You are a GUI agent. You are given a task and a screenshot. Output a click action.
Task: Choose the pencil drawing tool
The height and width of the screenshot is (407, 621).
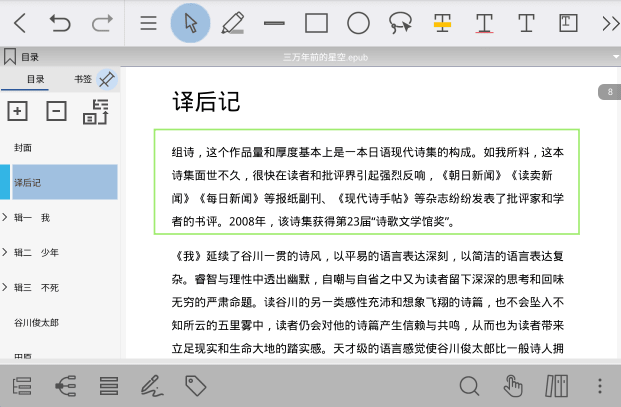click(x=232, y=23)
